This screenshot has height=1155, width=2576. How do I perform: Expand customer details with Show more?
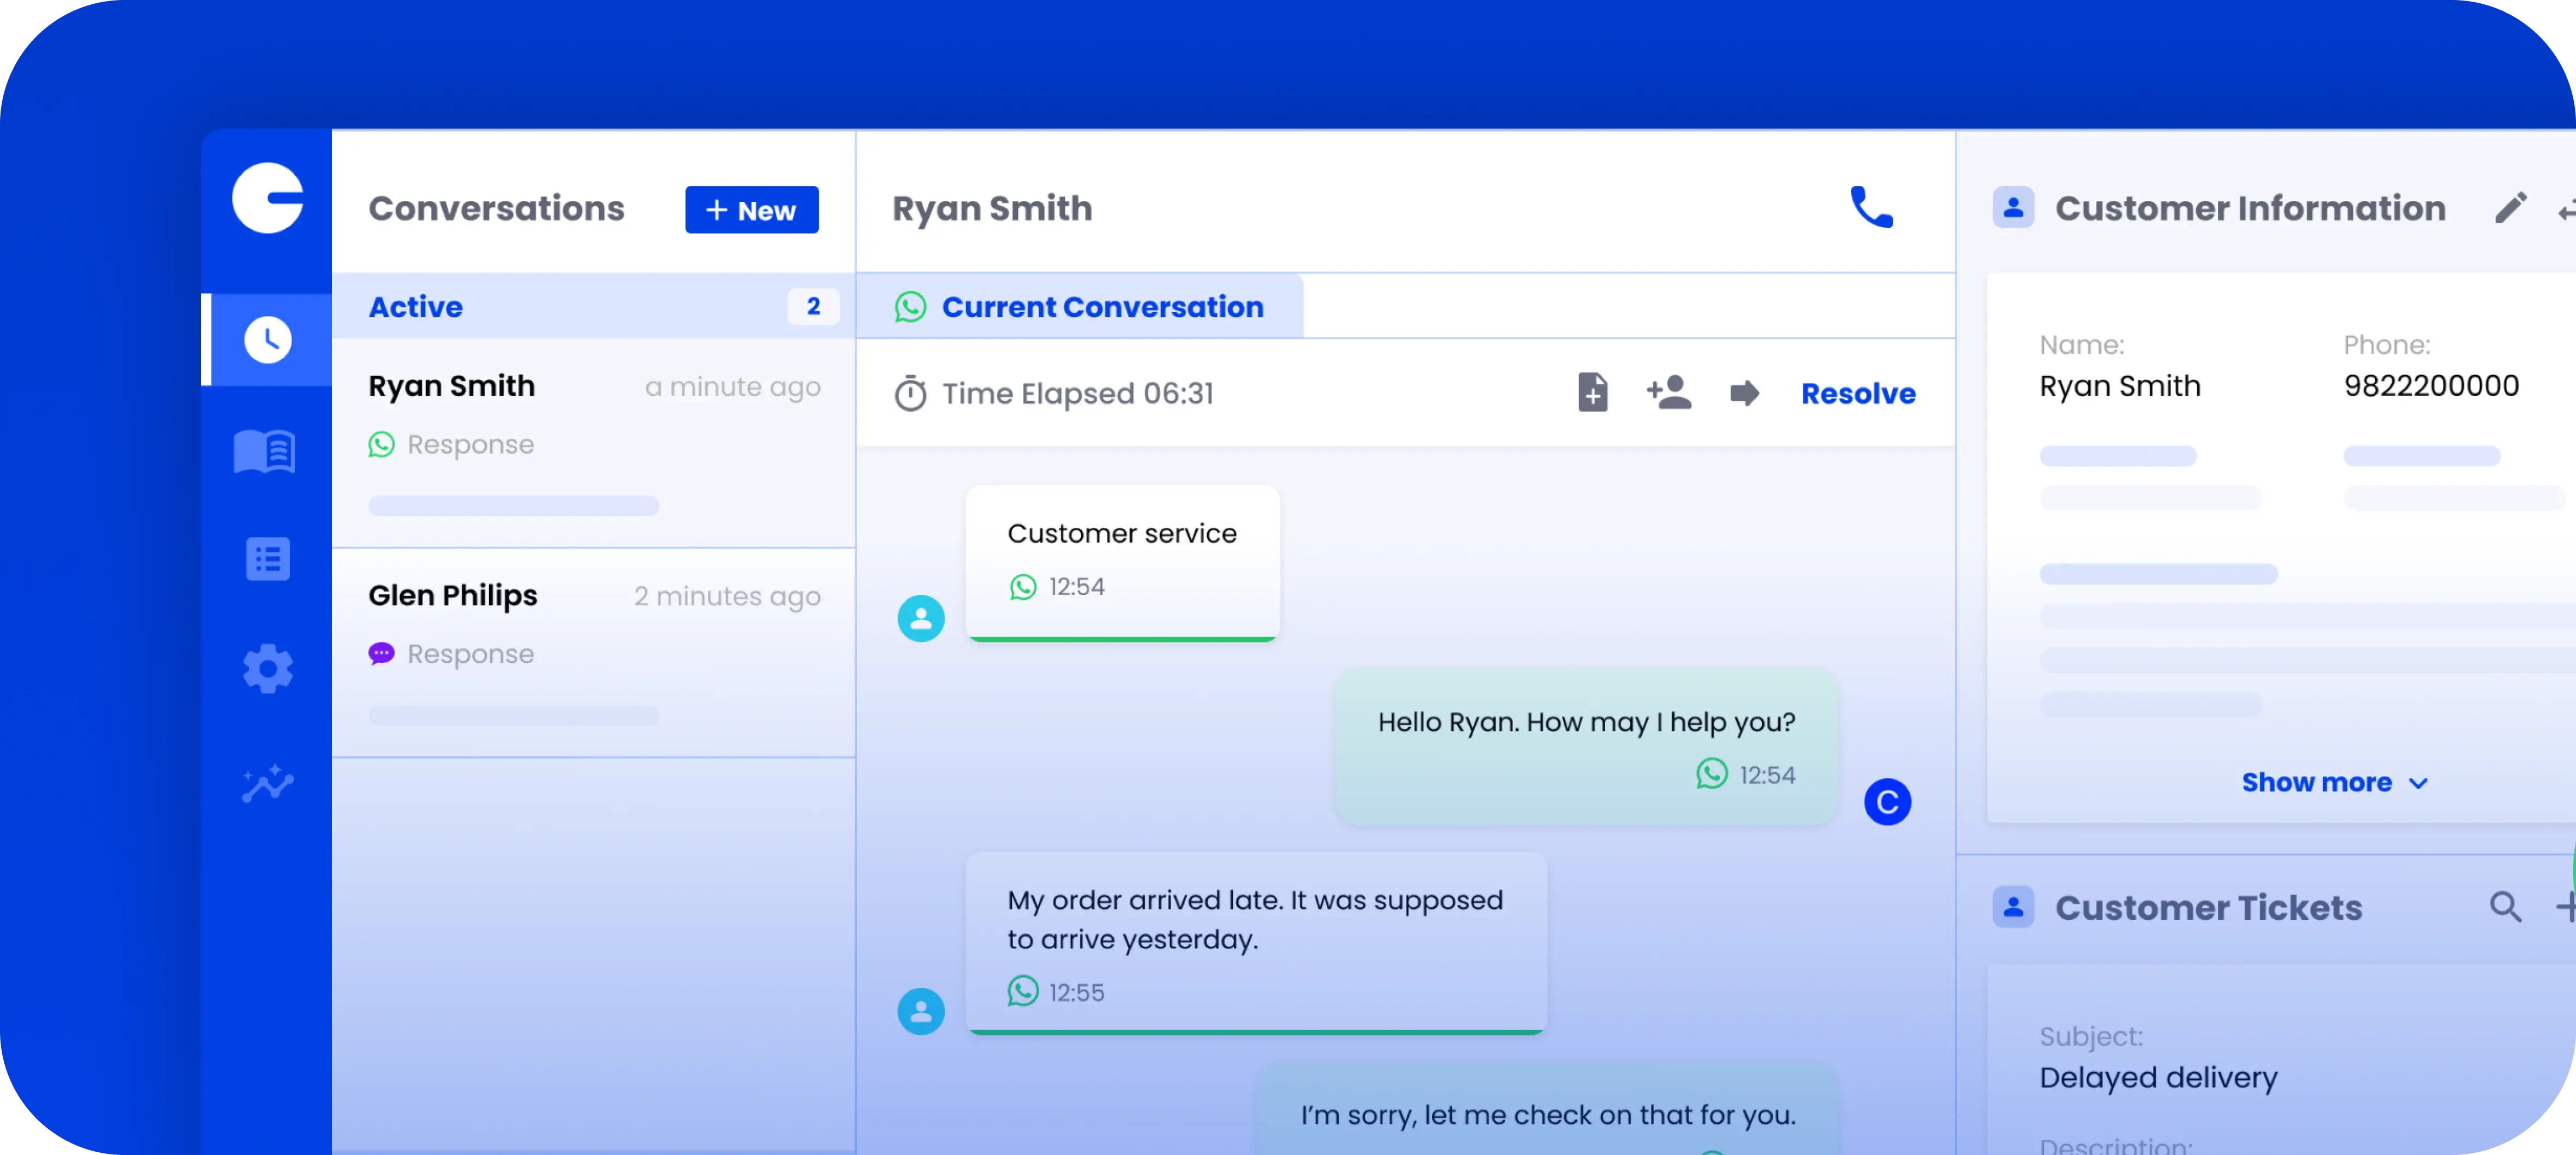[2334, 782]
